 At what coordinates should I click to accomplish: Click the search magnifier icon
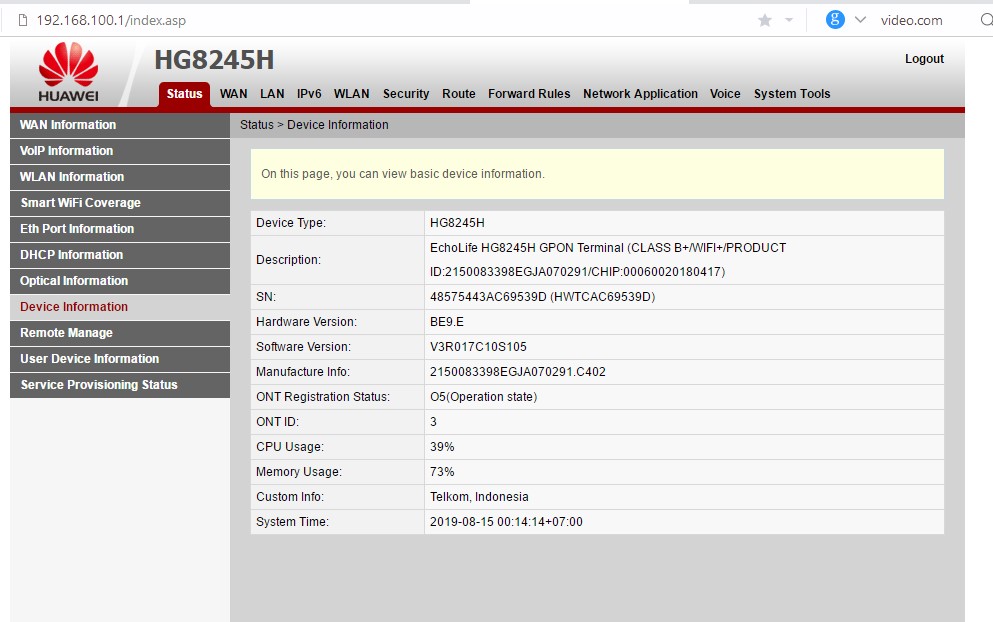click(x=986, y=20)
